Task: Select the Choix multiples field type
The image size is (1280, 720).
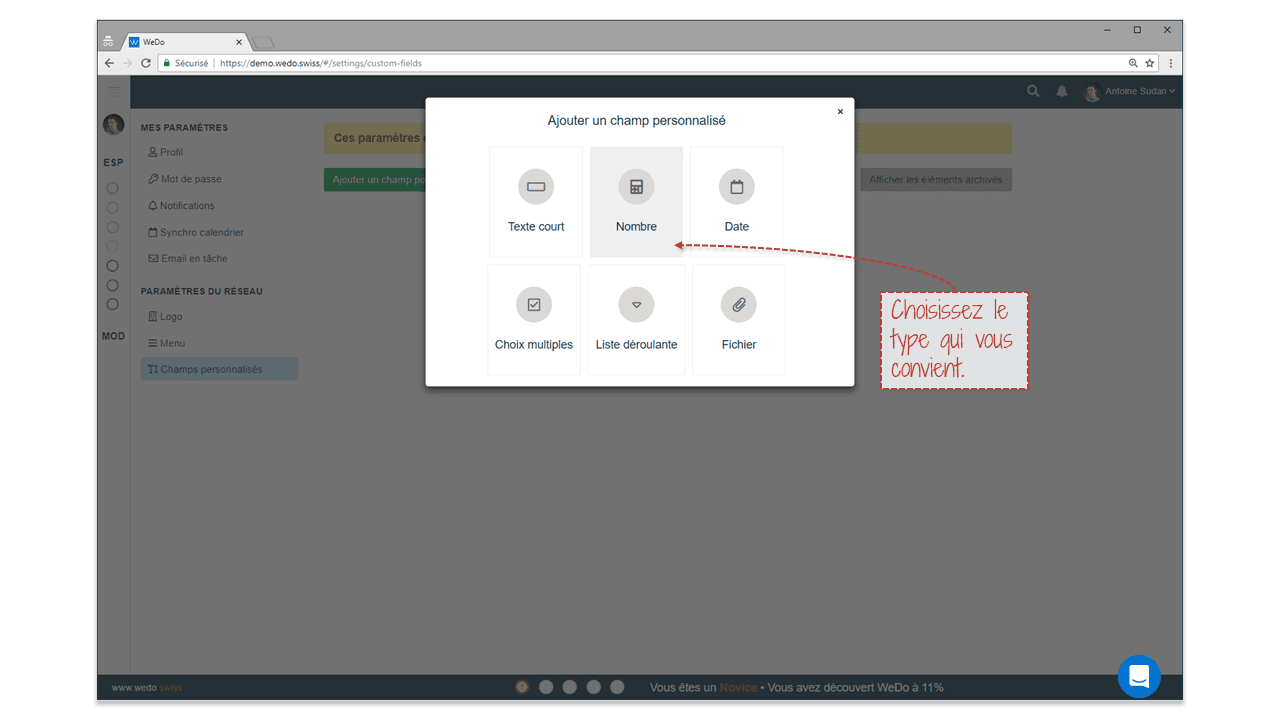Action: pos(534,320)
